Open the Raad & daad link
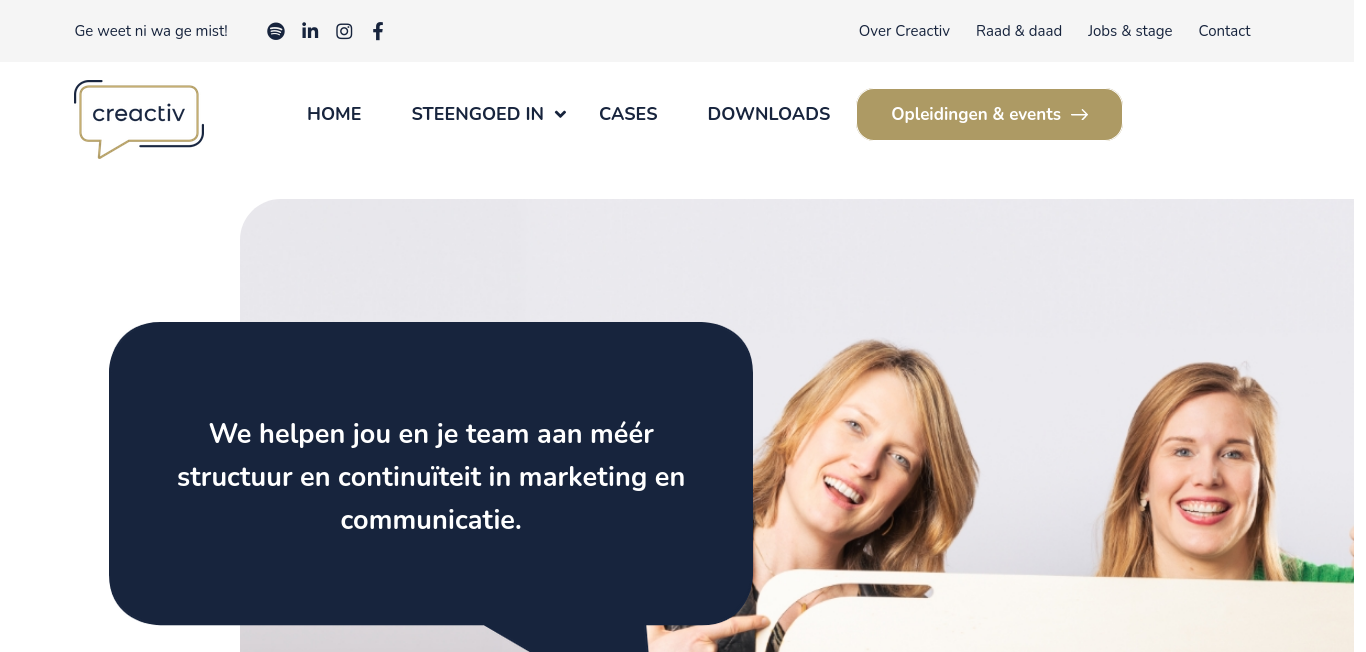Image resolution: width=1366 pixels, height=652 pixels. pos(1019,31)
